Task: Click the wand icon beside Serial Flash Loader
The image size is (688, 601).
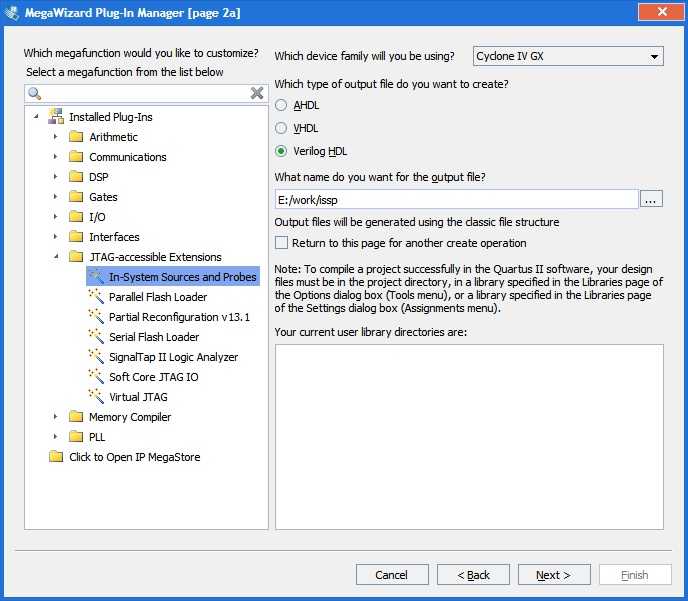Action: coord(96,336)
